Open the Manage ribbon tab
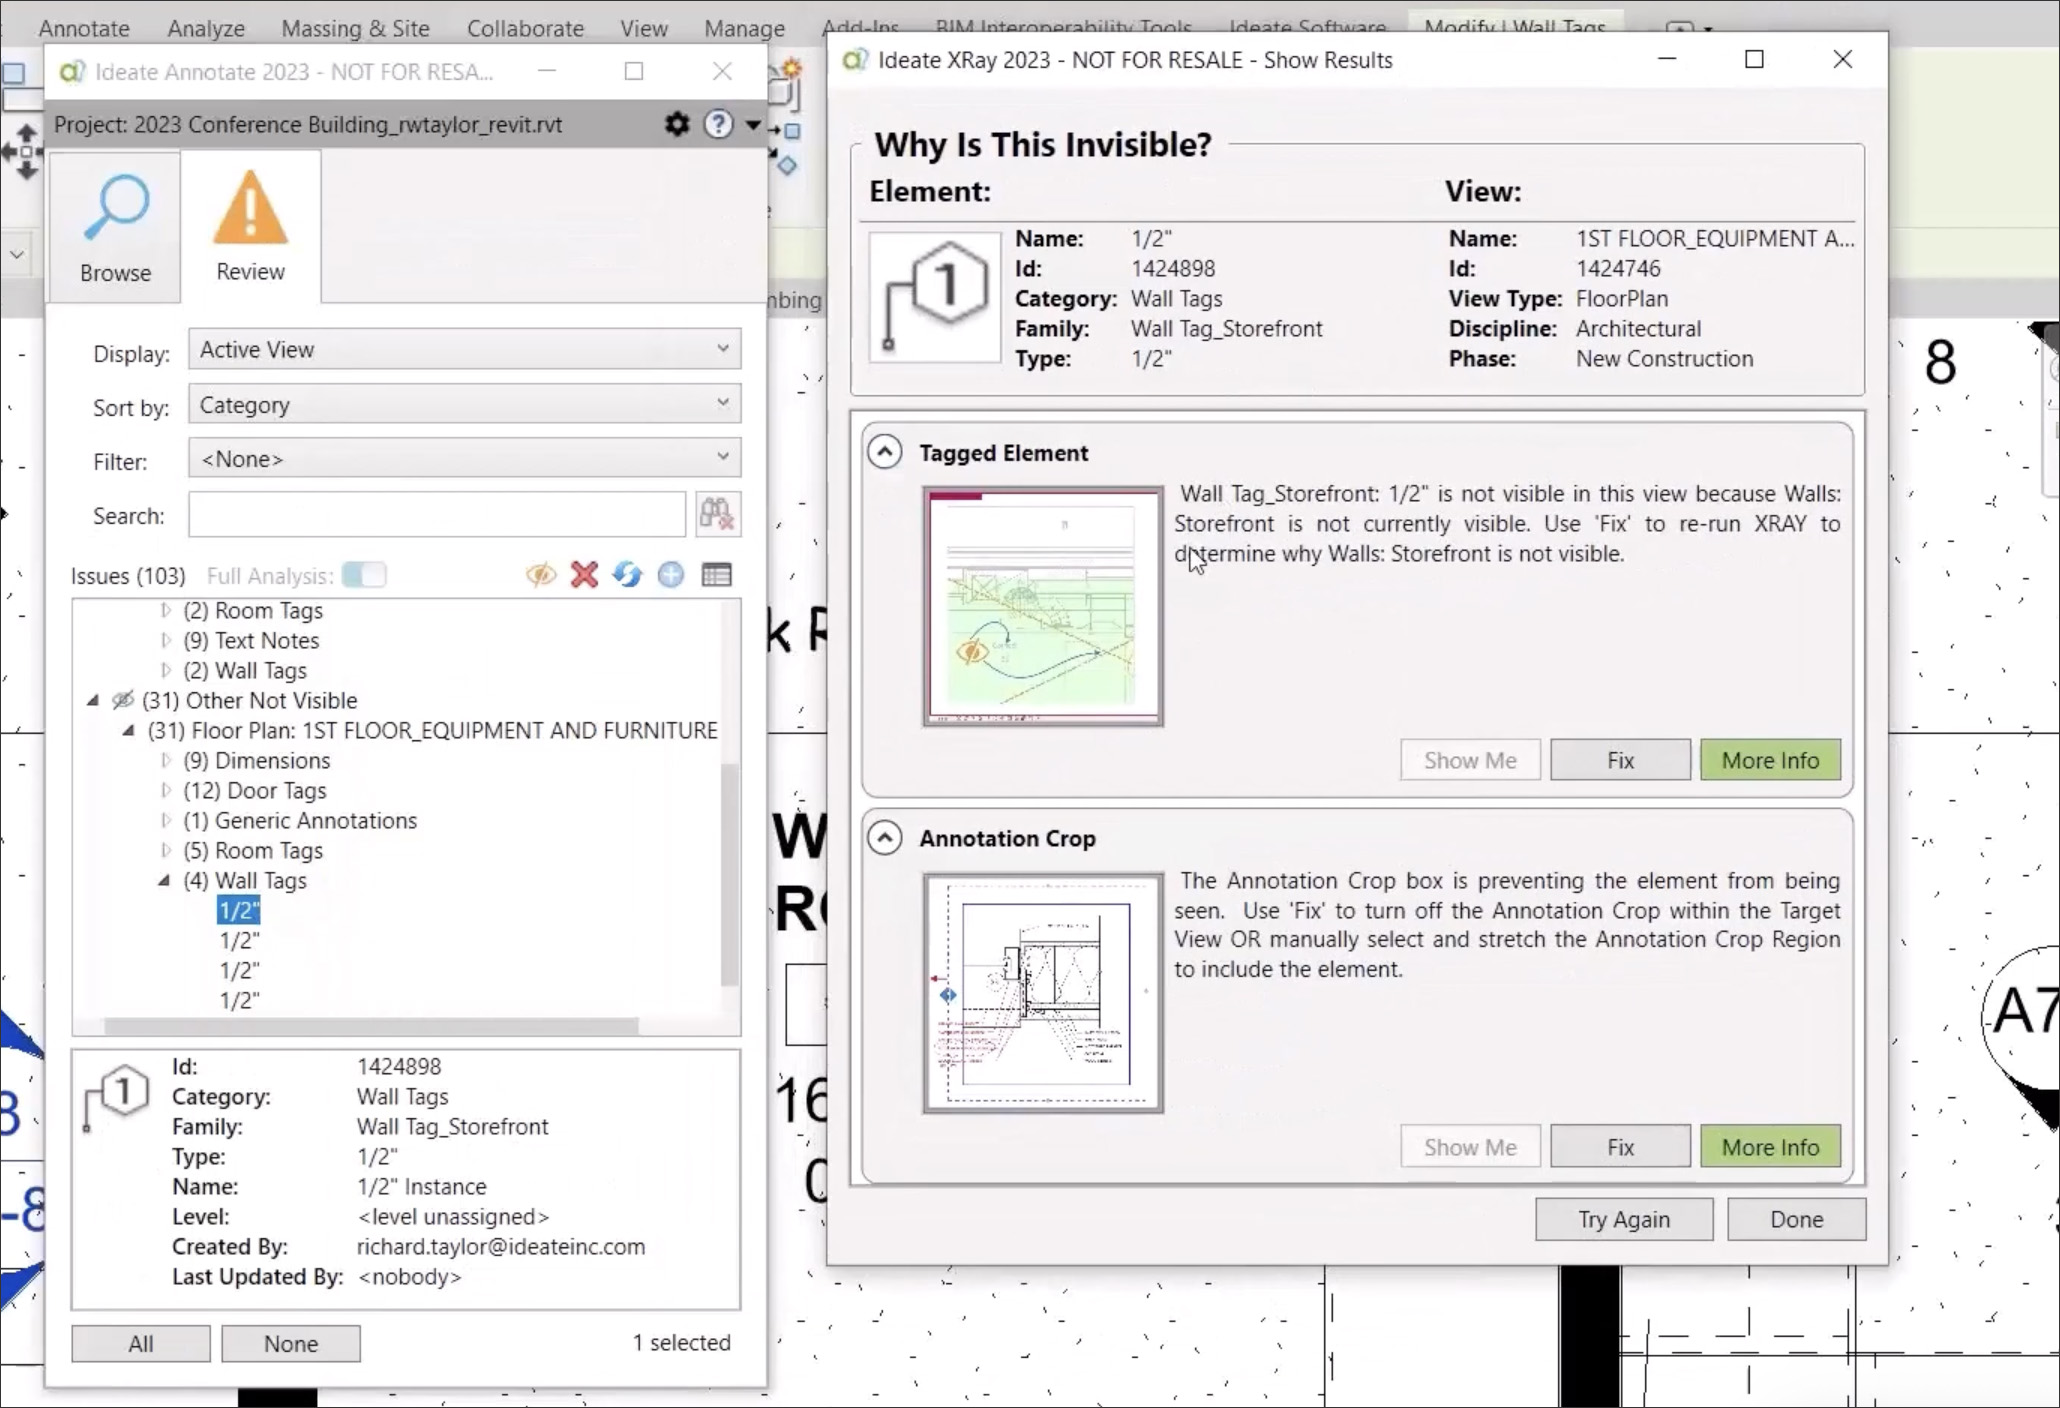Viewport: 2060px width, 1408px height. coord(744,28)
